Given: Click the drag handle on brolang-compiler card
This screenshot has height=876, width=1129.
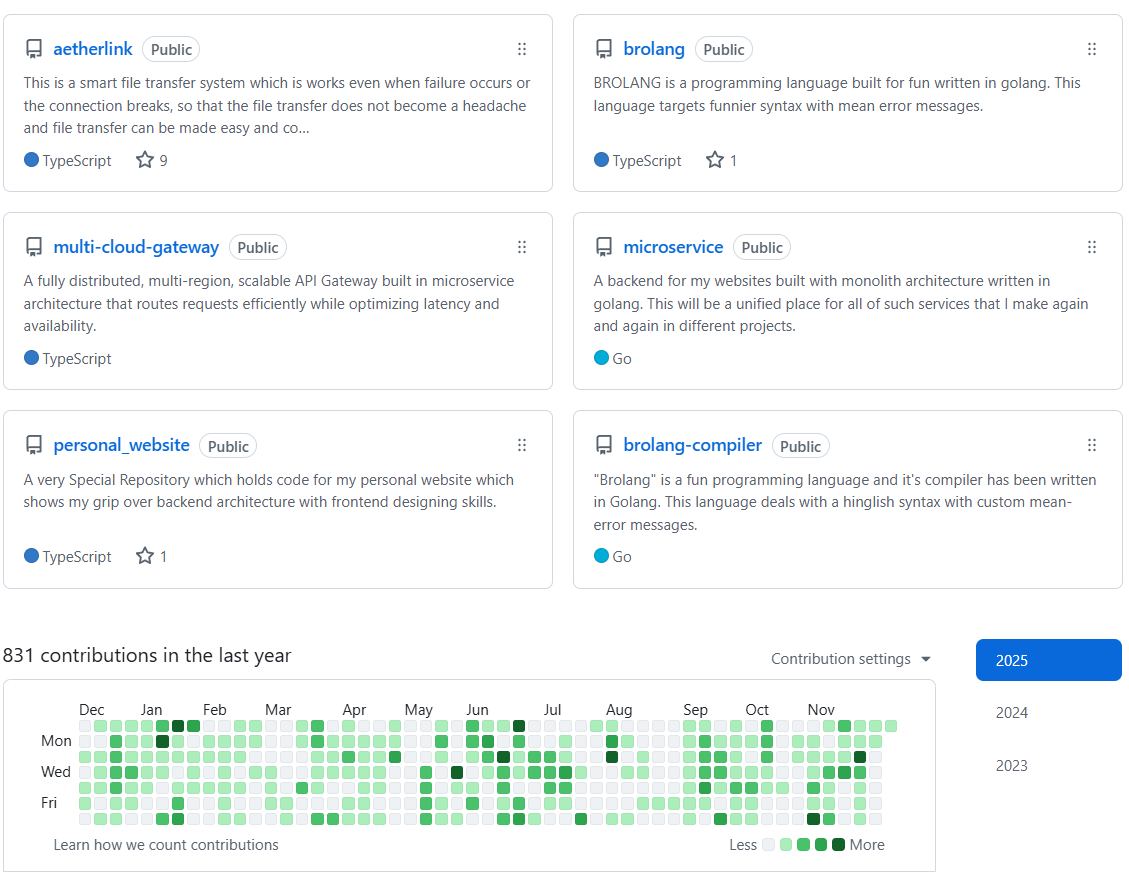Looking at the screenshot, I should pos(1092,445).
